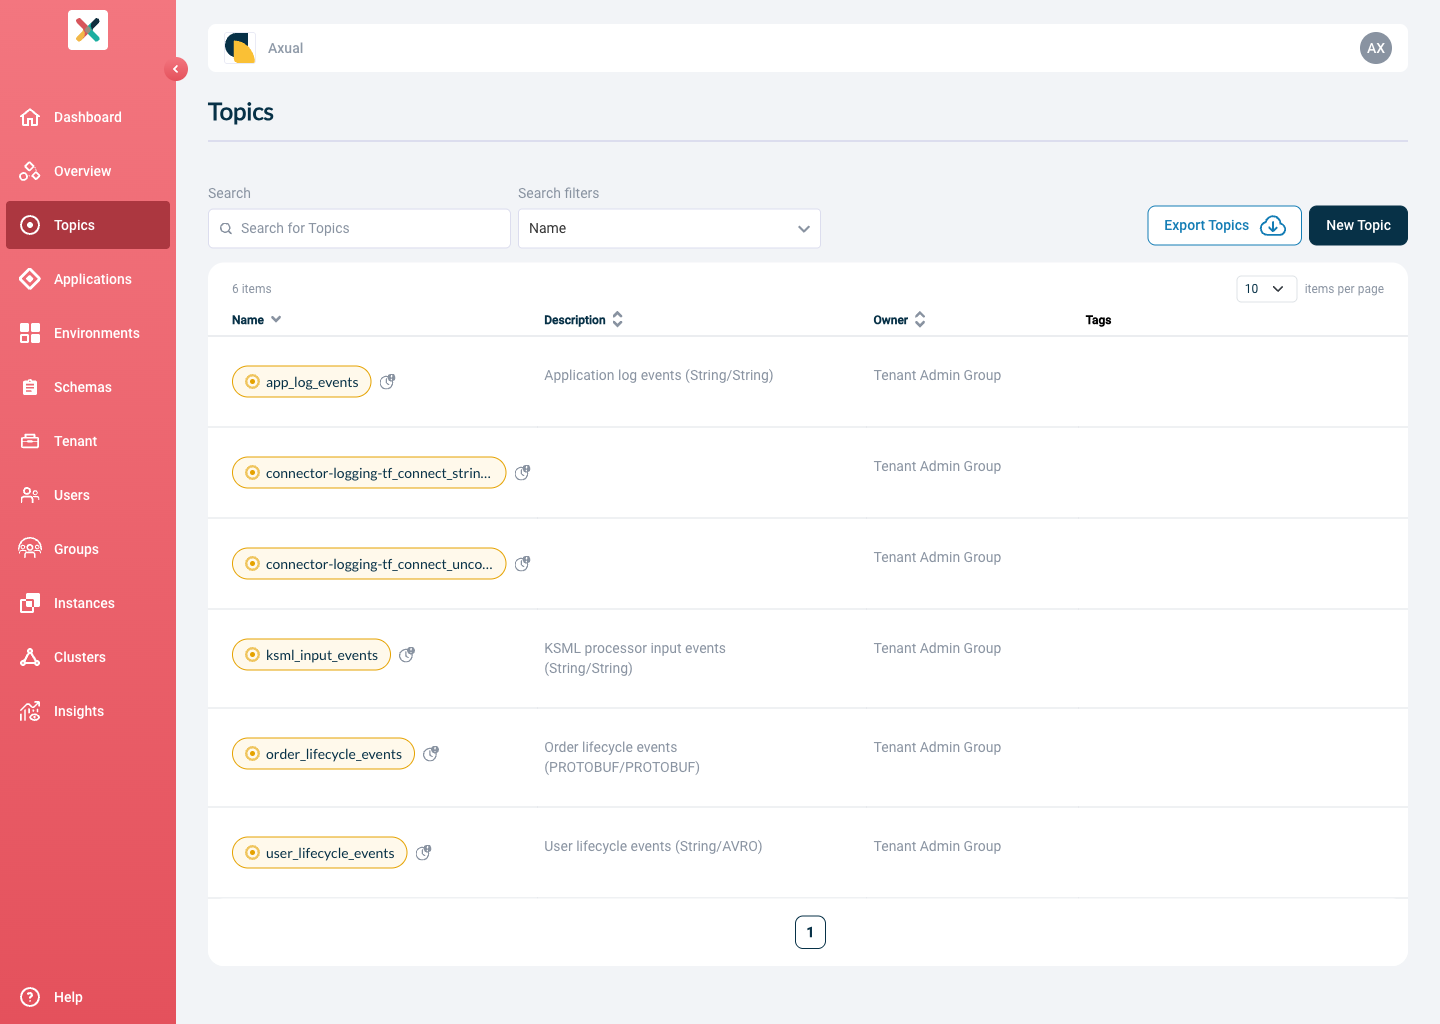Screen dimensions: 1440x1024
Task: Click the tenant logo beside Axual
Action: (x=240, y=48)
